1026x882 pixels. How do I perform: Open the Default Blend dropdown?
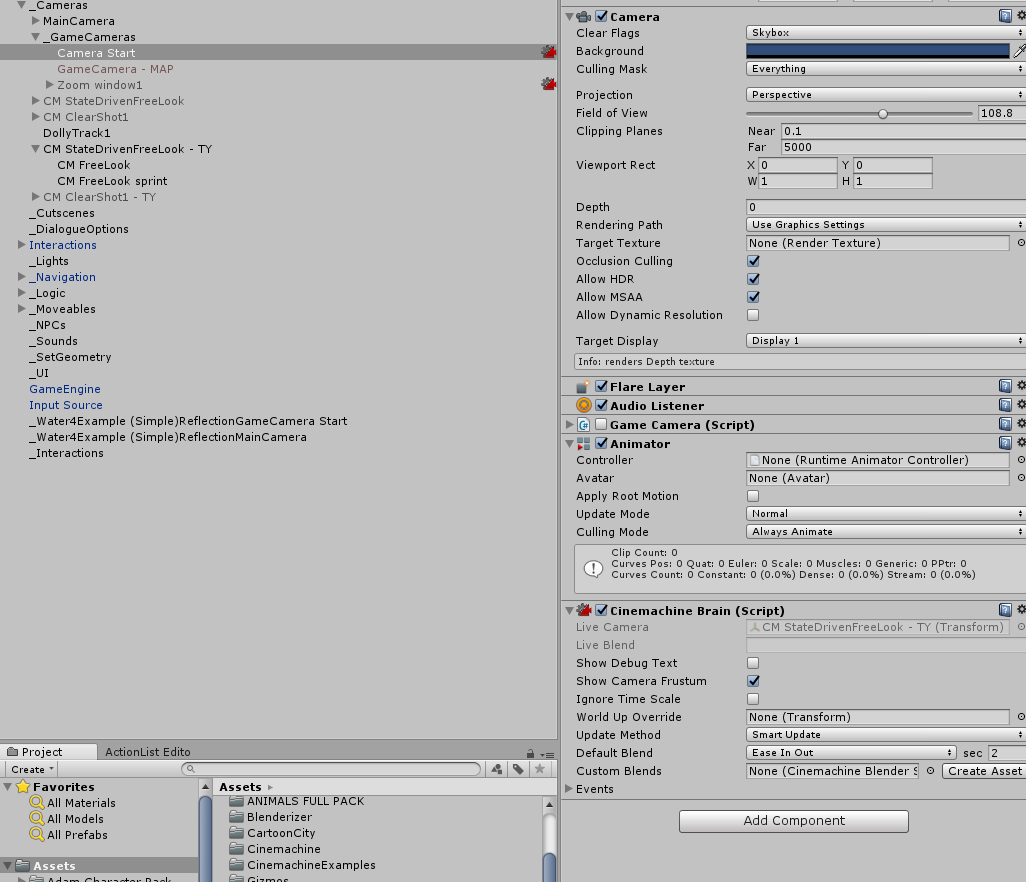[x=851, y=753]
